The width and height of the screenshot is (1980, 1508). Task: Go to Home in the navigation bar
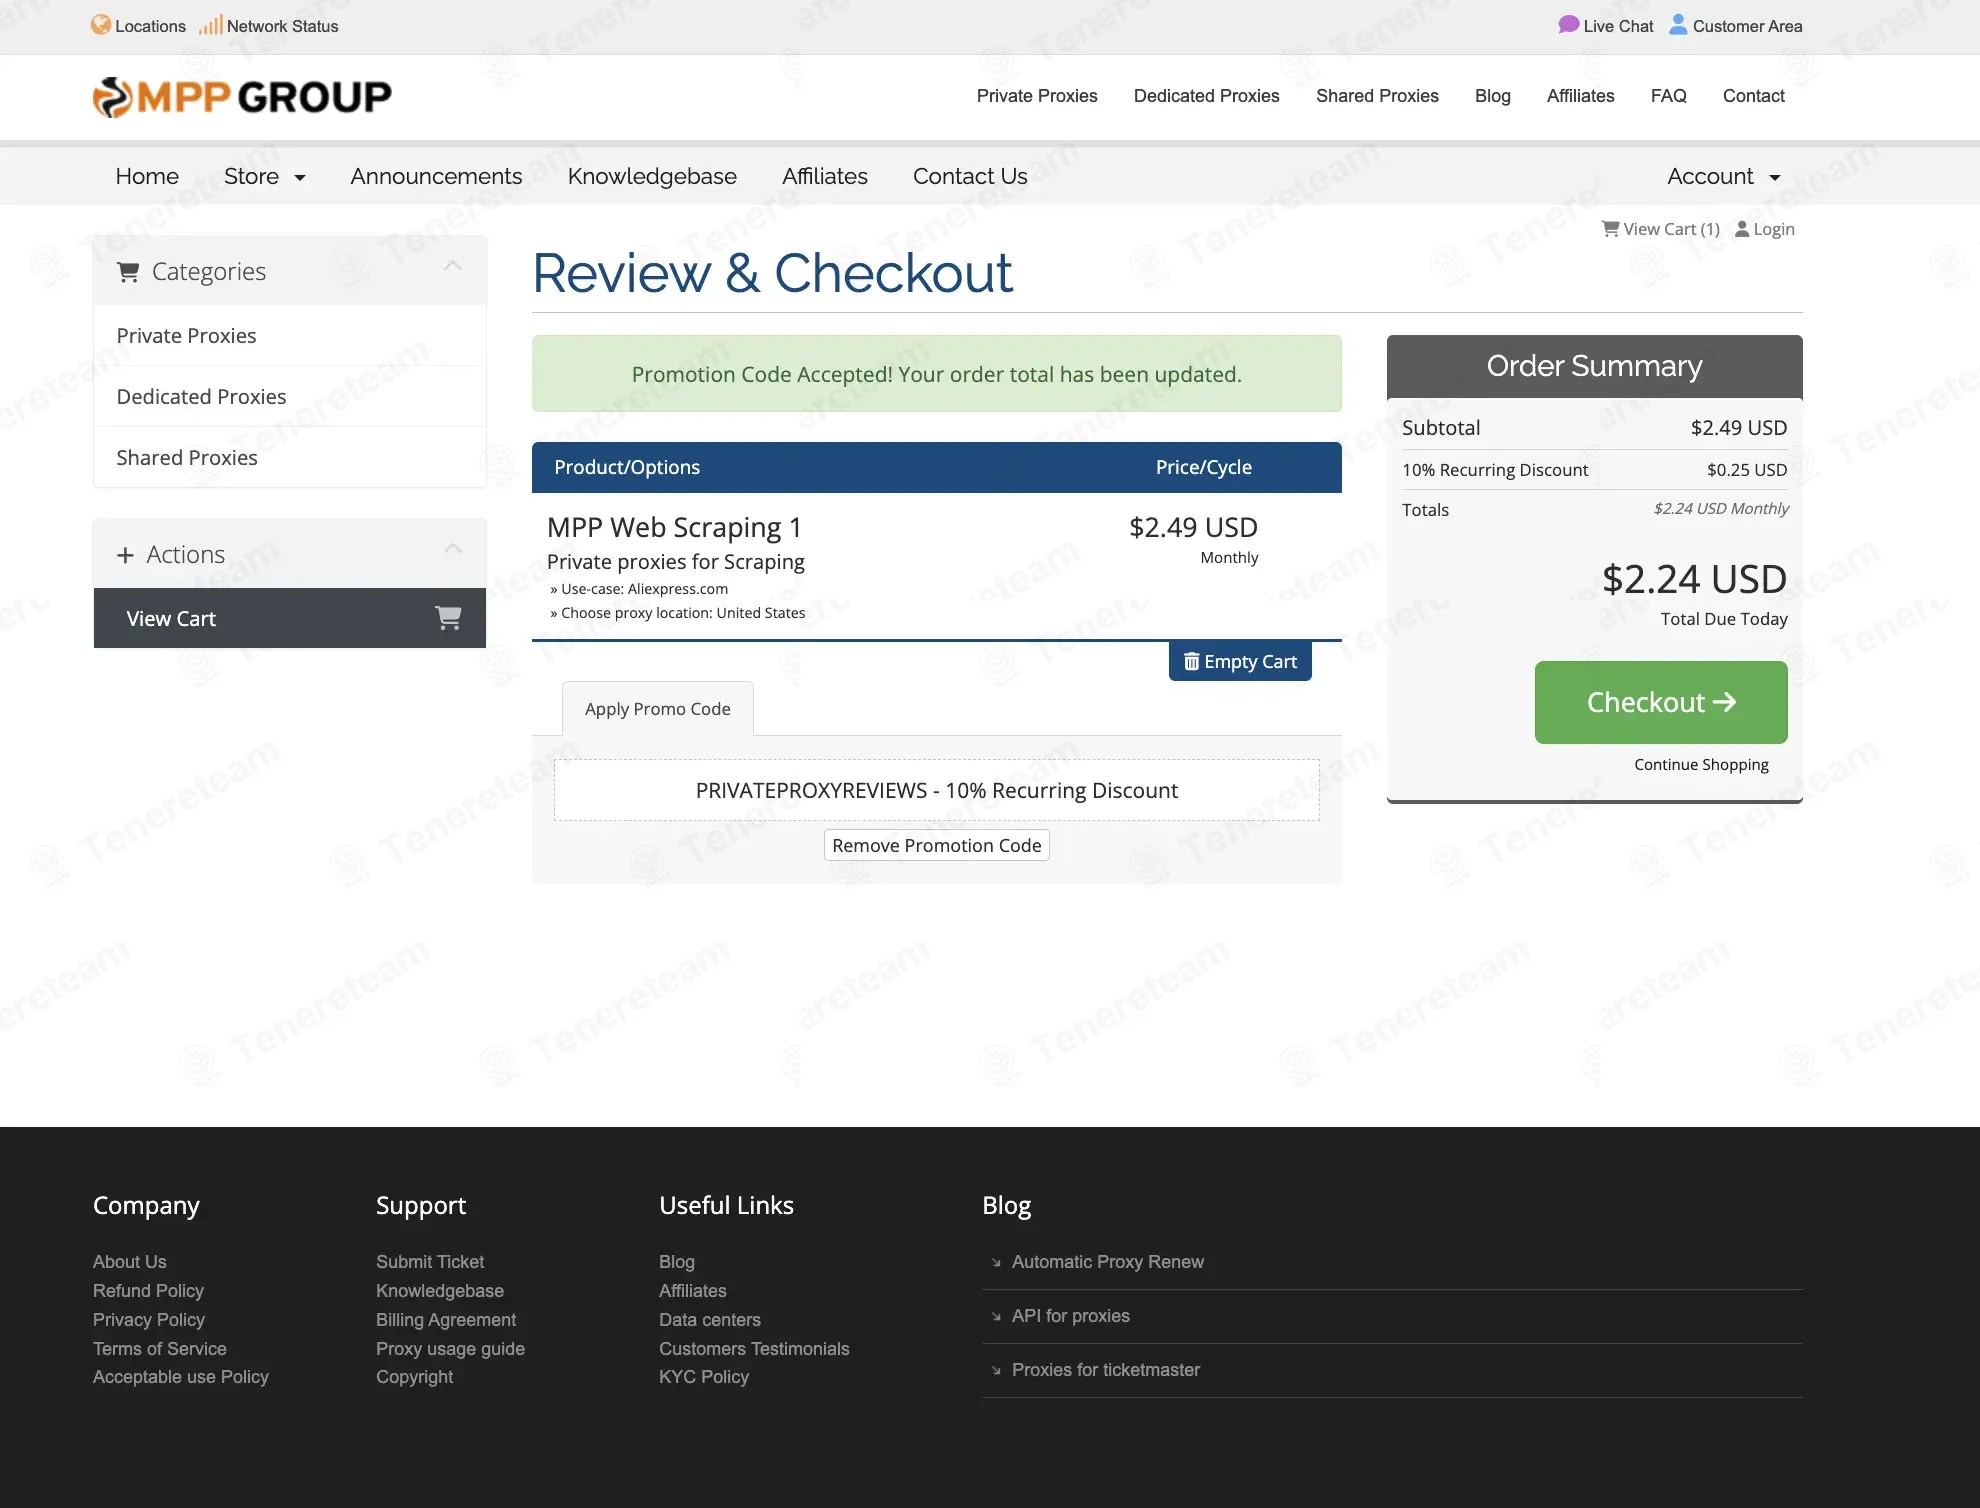click(147, 176)
